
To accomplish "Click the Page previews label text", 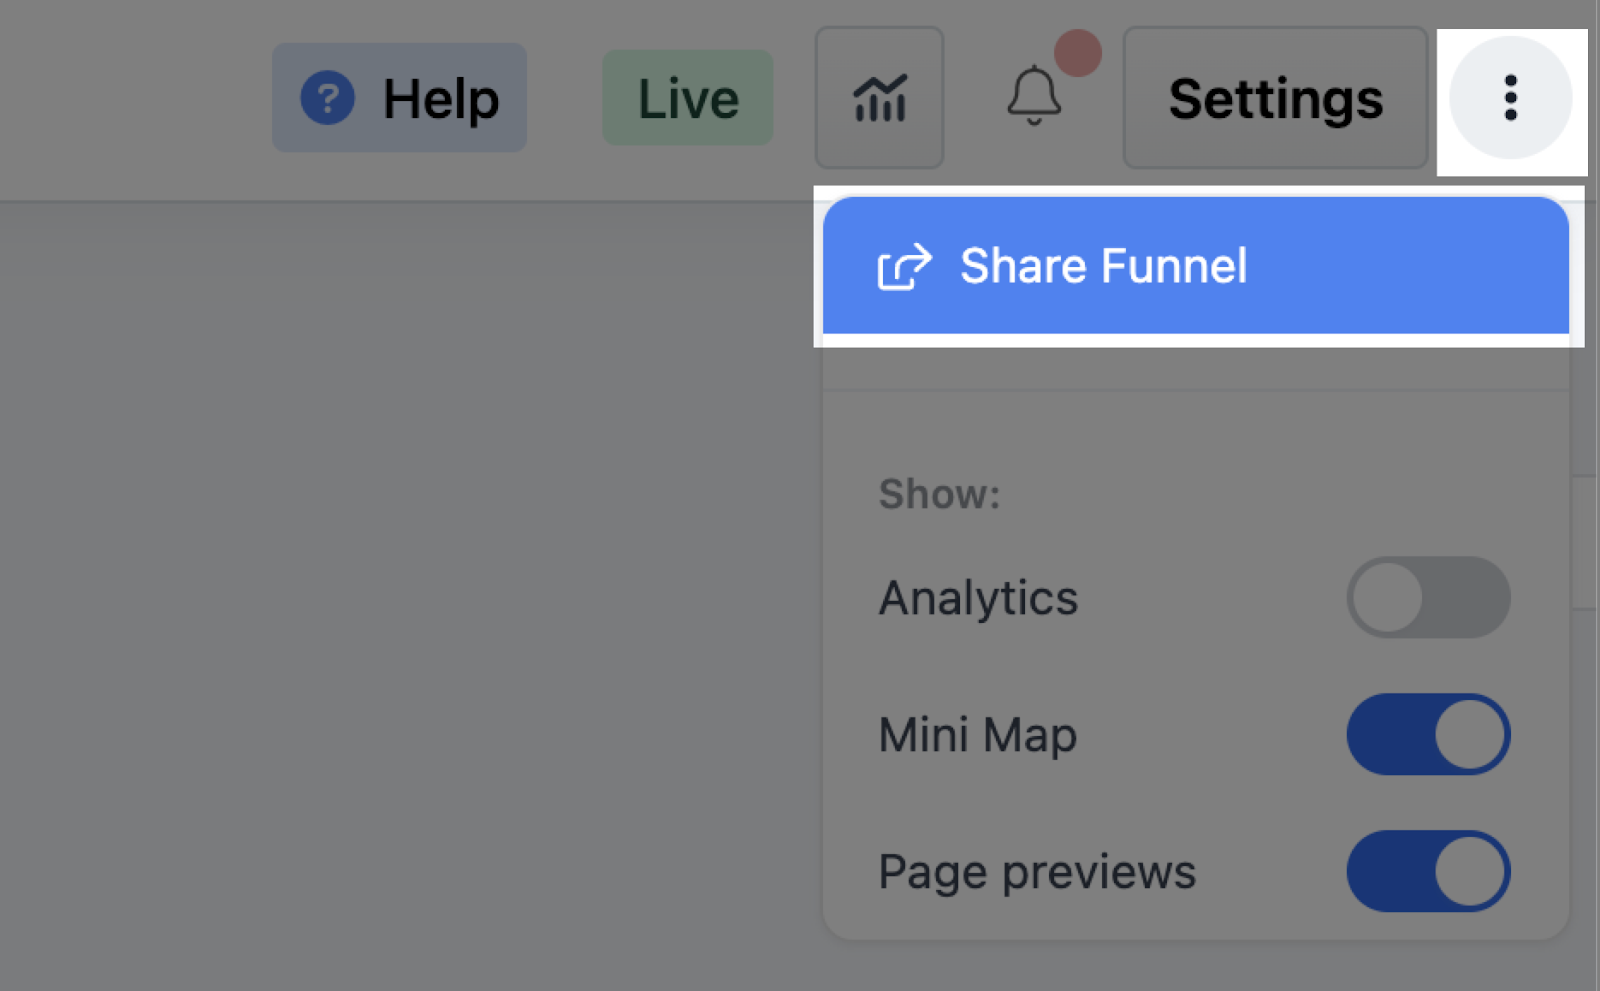I will tap(1037, 872).
